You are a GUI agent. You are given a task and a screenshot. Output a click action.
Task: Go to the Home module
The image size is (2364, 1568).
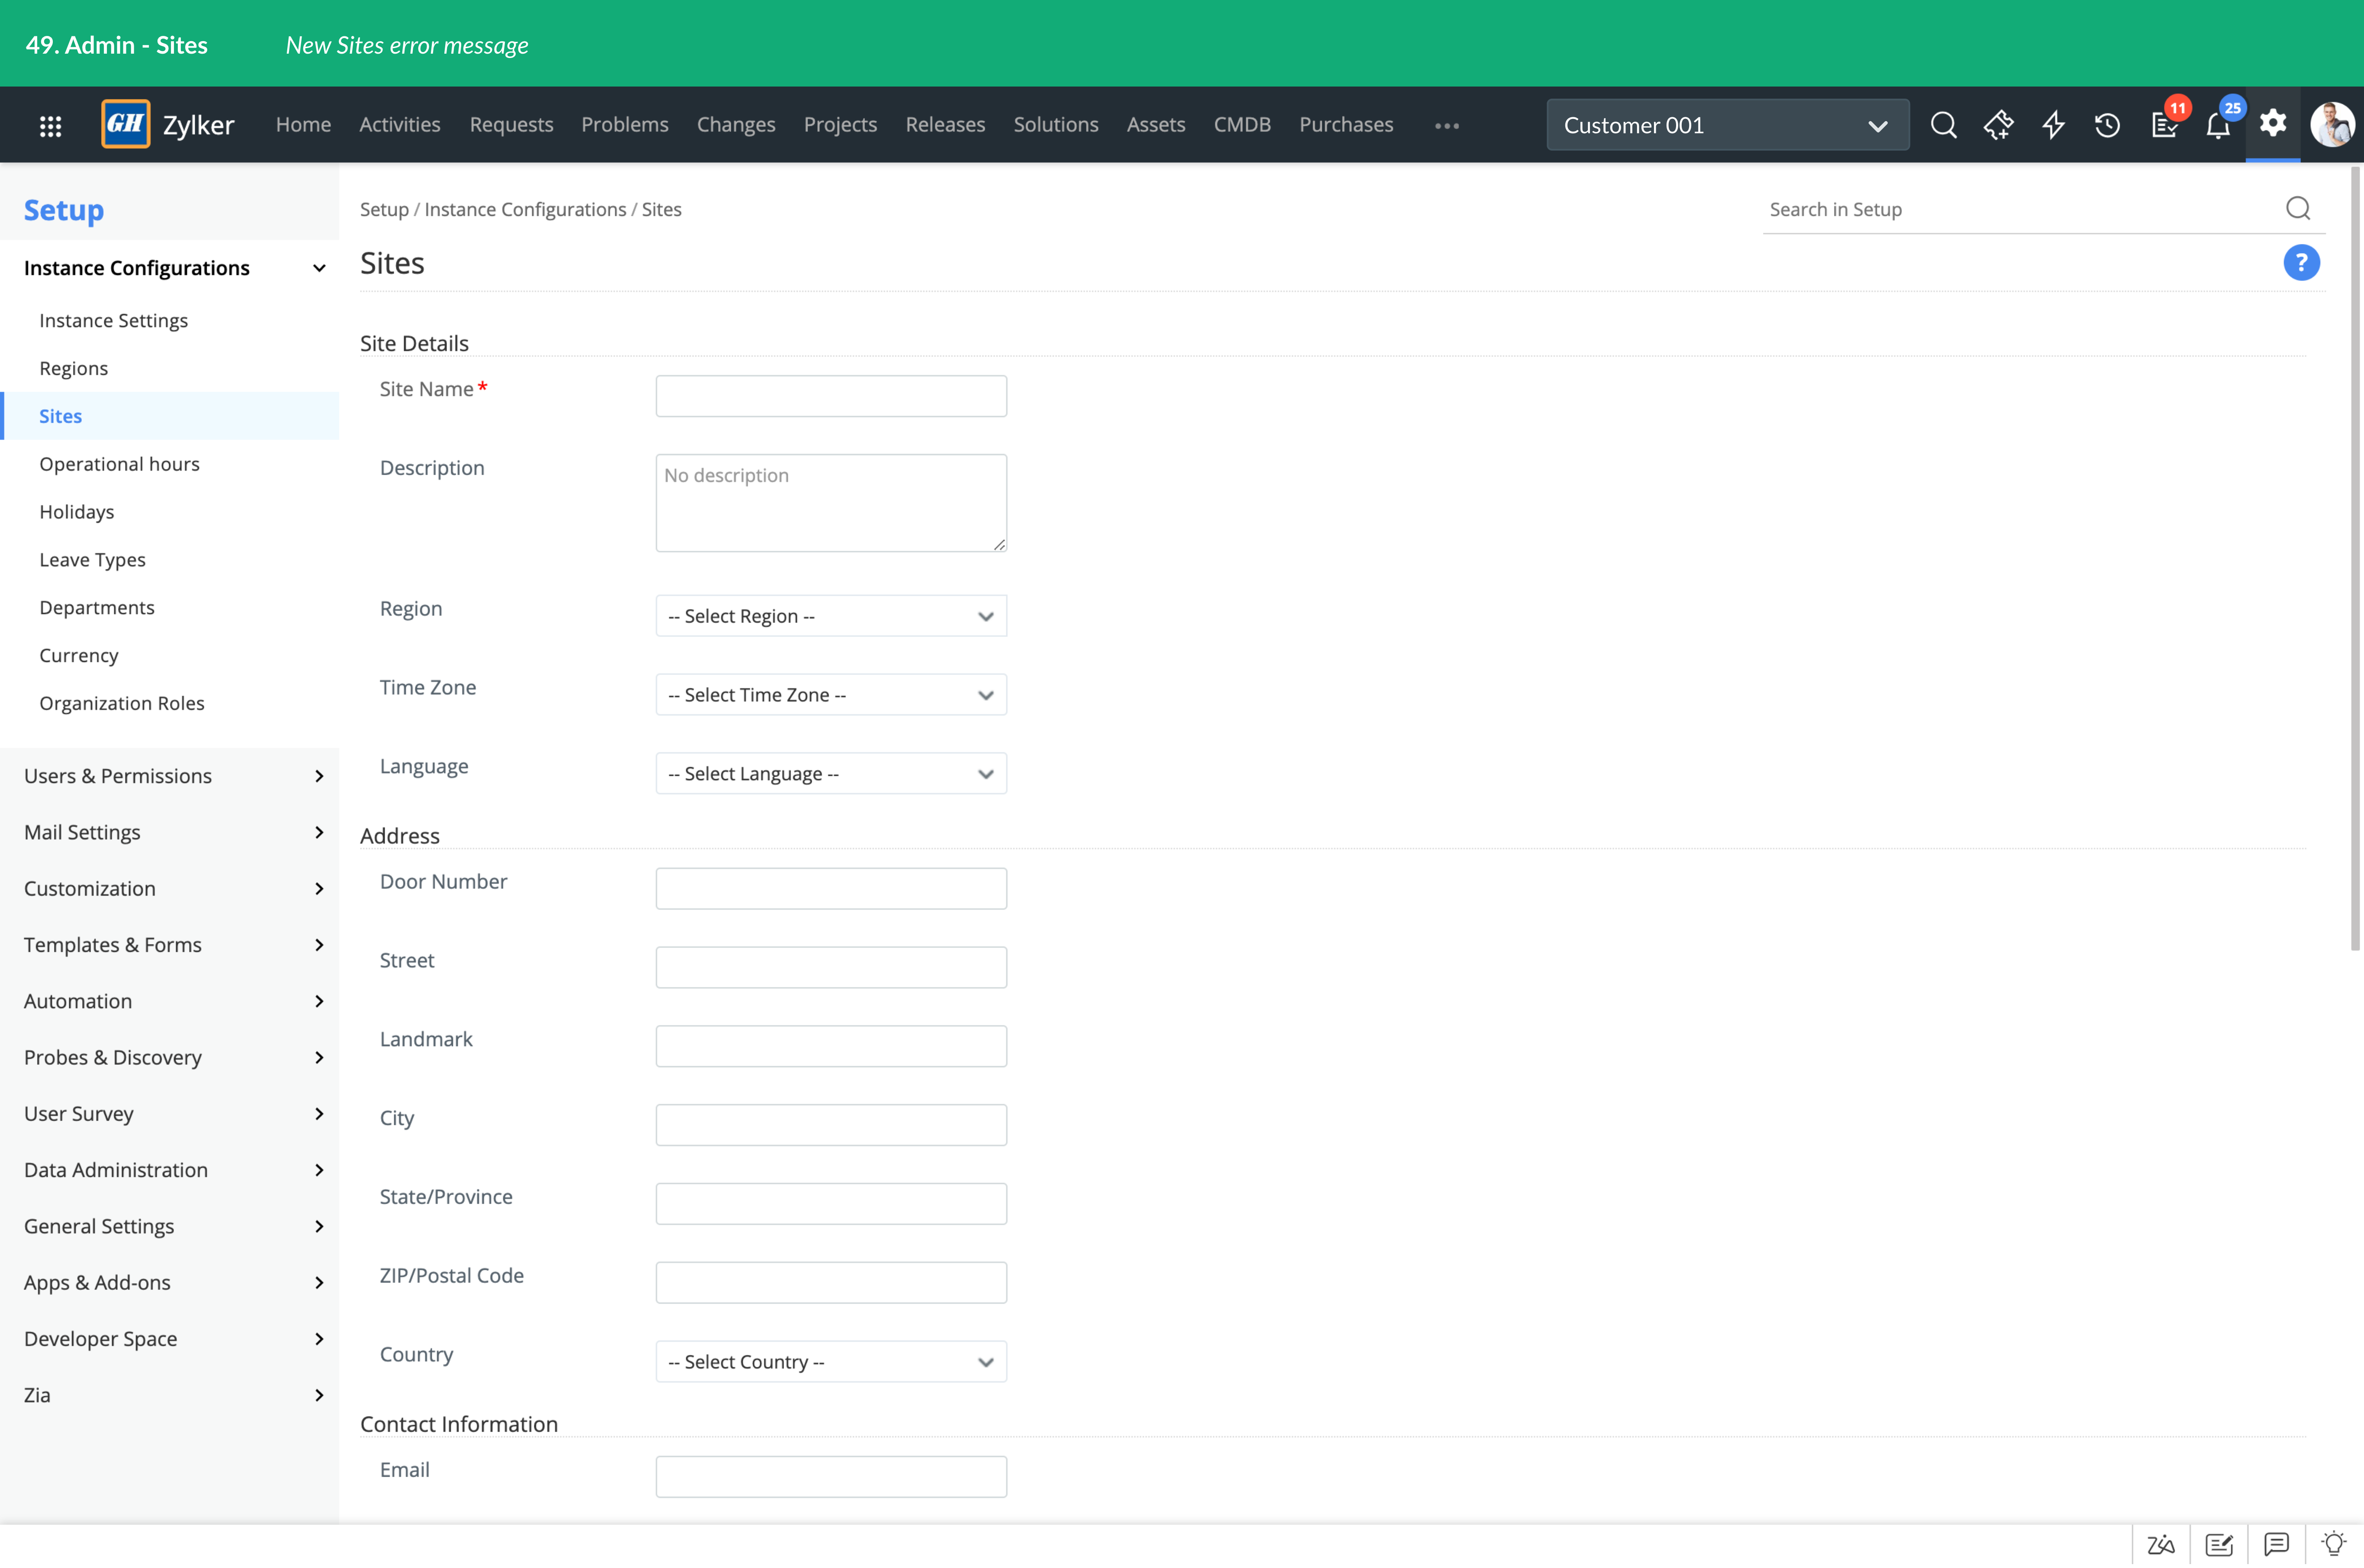click(303, 124)
